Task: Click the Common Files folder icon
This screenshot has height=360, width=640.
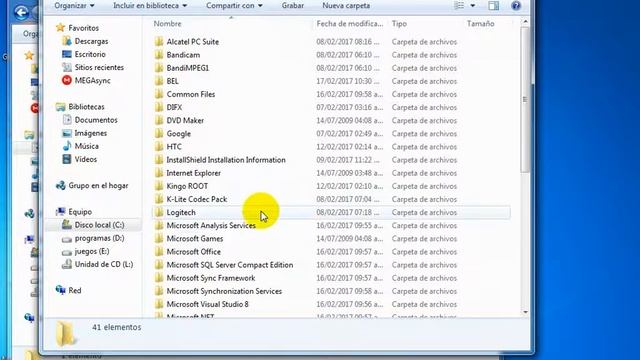Action: (159, 94)
